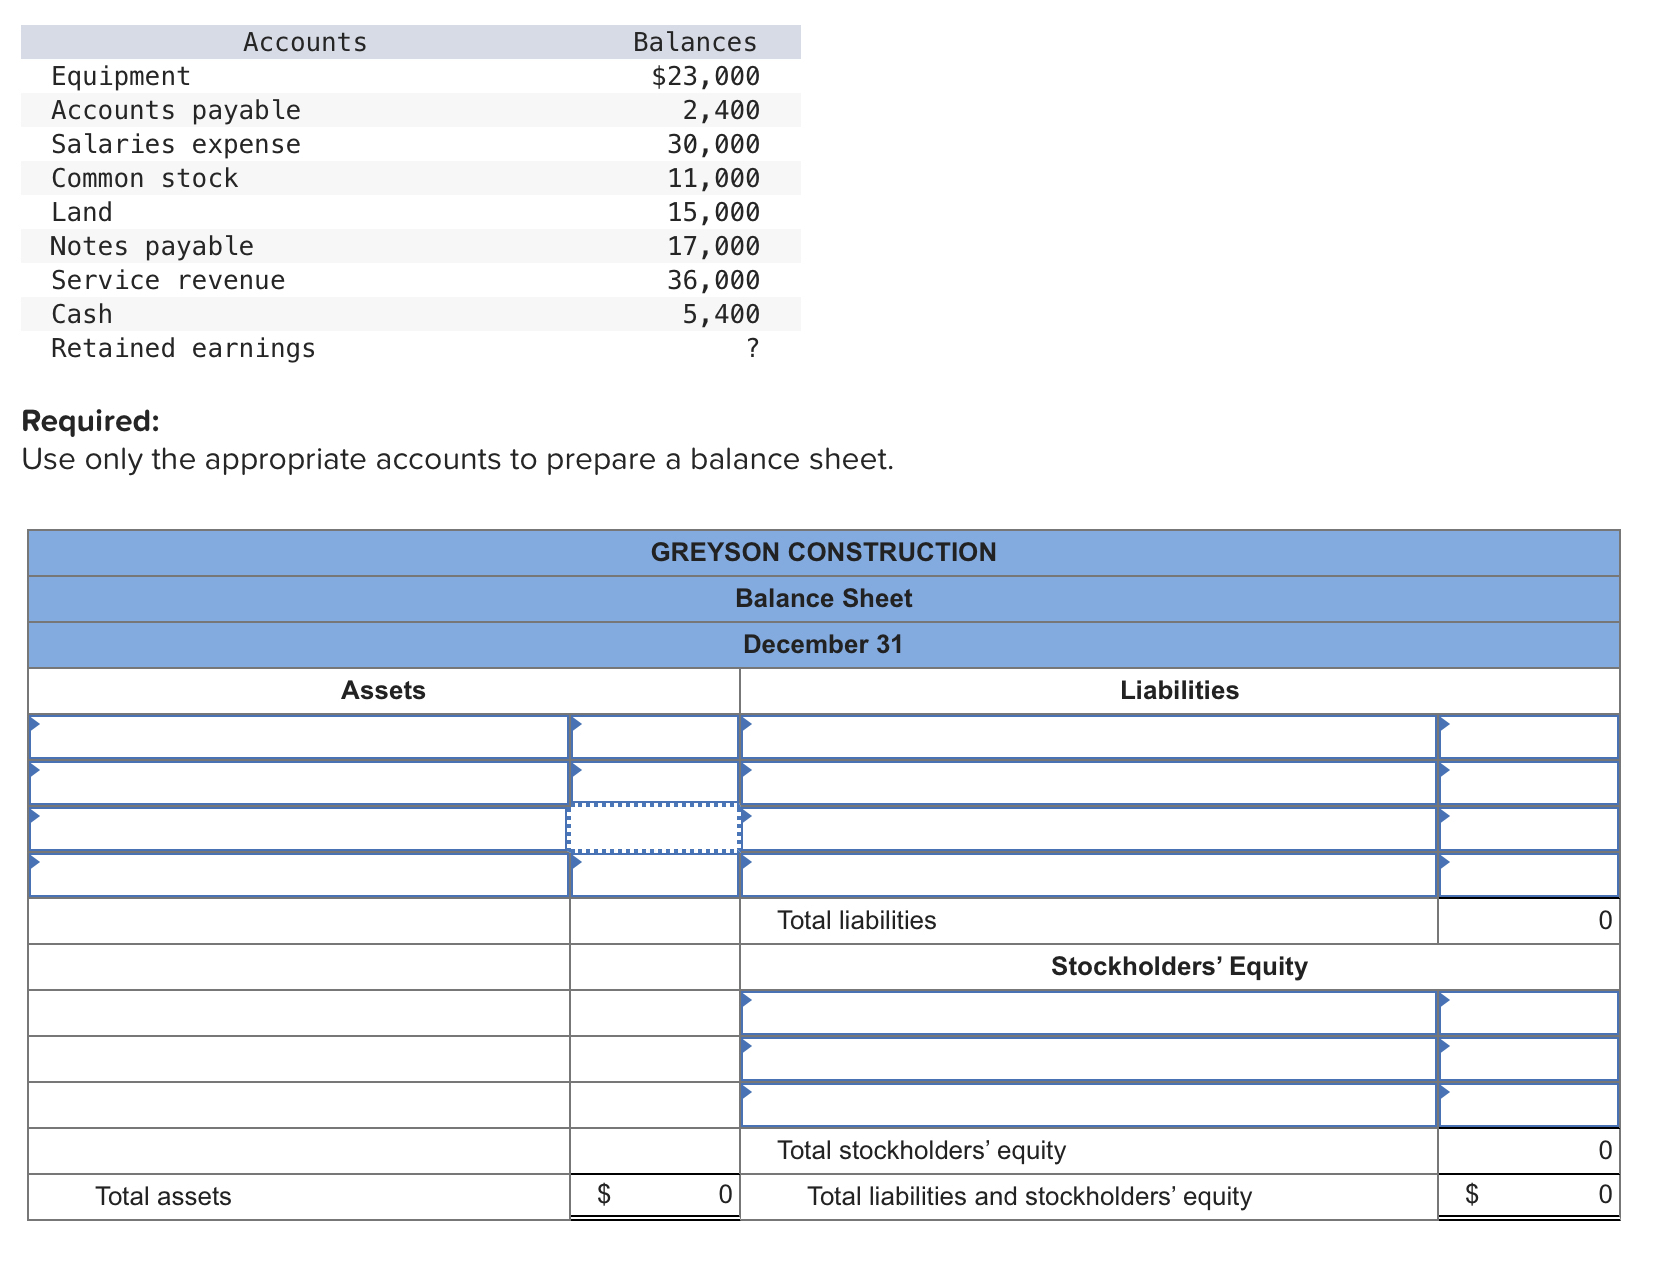This screenshot has width=1671, height=1278.
Task: Click the Total liabilities value showing 0
Action: click(1527, 920)
